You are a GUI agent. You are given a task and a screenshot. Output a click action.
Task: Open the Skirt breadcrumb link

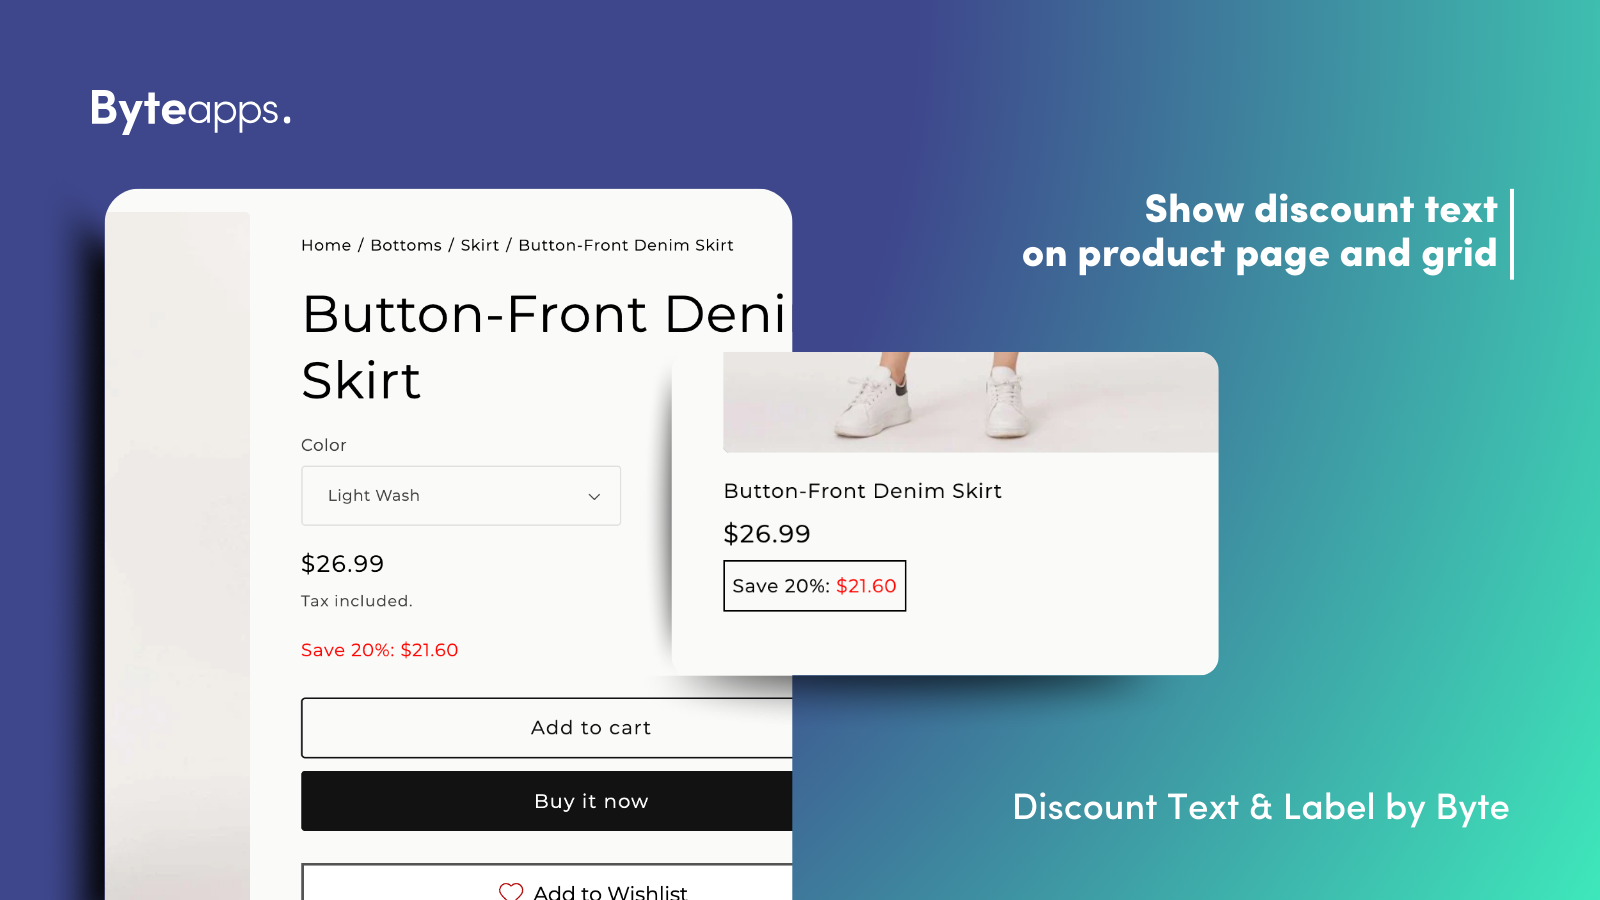479,245
